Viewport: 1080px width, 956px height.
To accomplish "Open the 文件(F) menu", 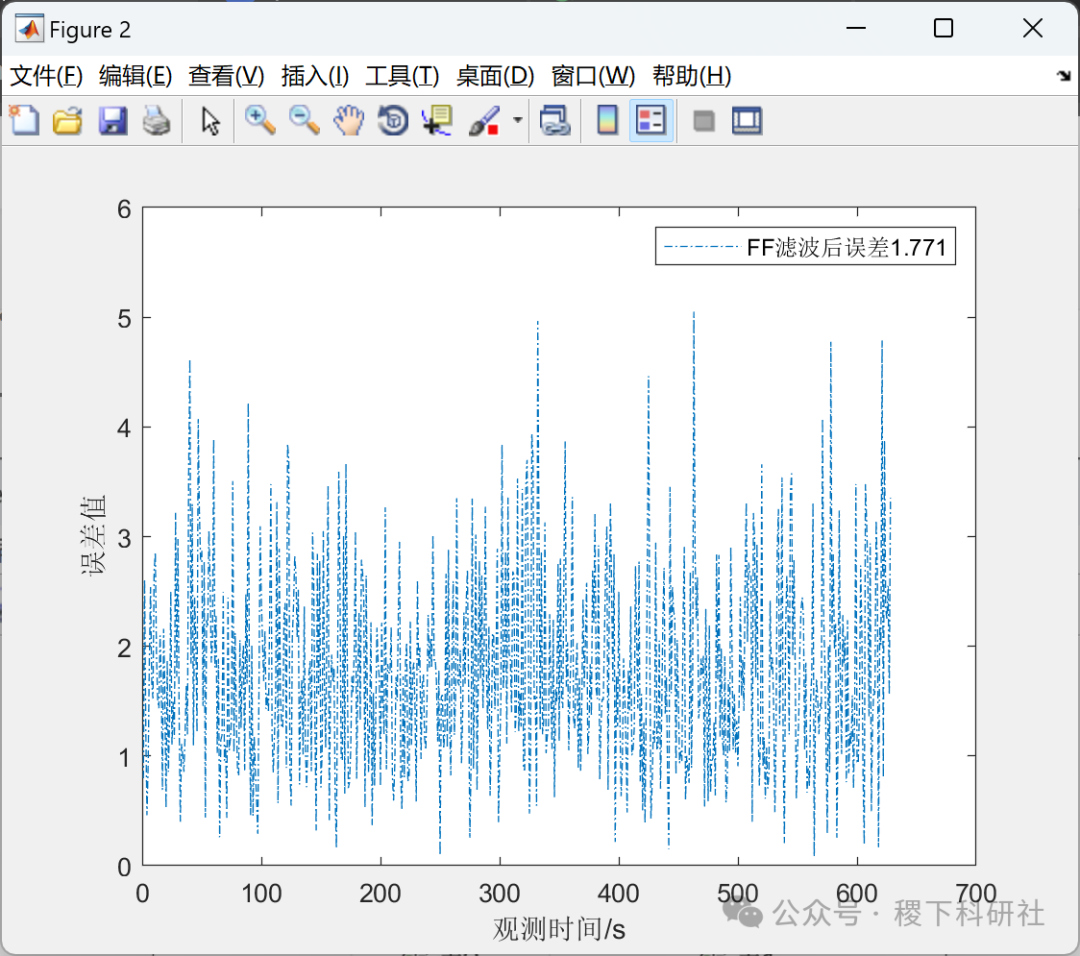I will tap(46, 76).
